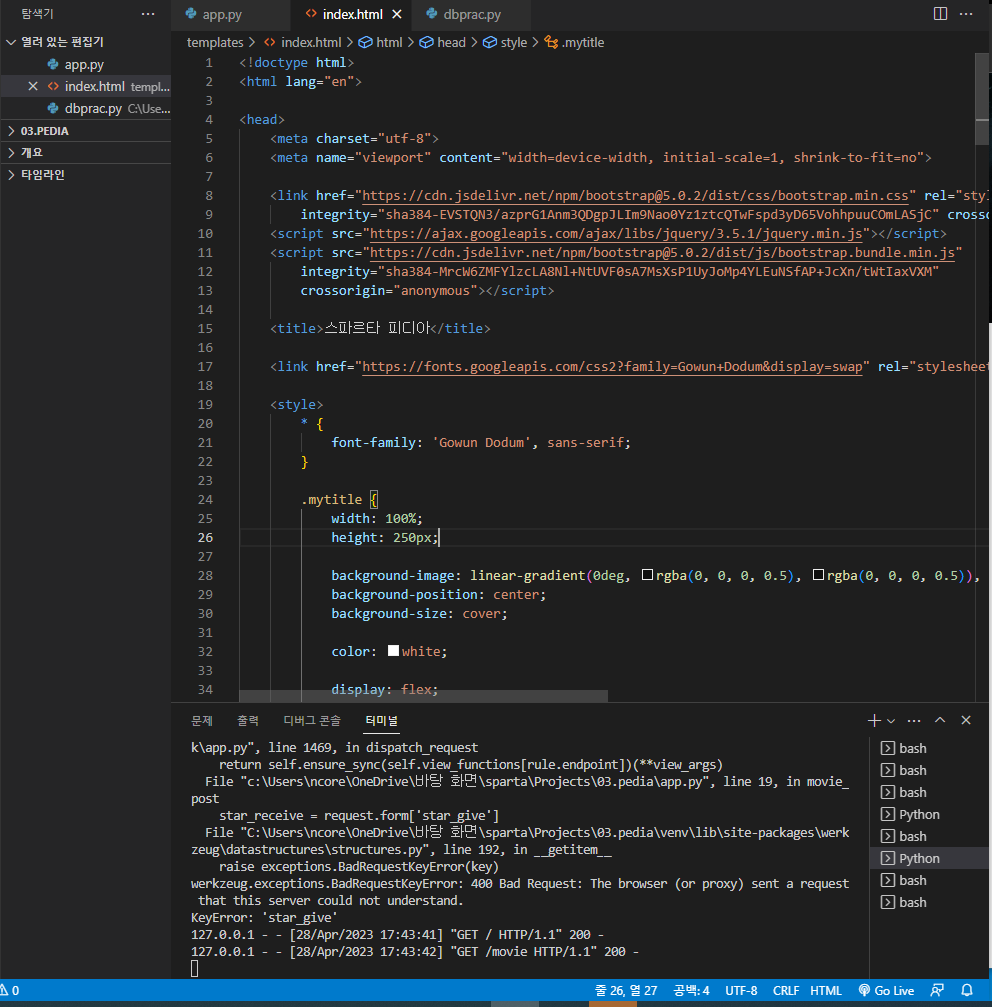Select the first Python terminal instance
The image size is (992, 1007).
(929, 814)
